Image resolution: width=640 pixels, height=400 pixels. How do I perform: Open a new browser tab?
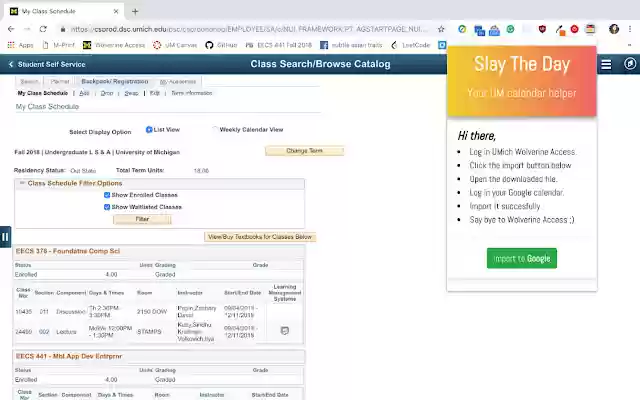(x=135, y=11)
